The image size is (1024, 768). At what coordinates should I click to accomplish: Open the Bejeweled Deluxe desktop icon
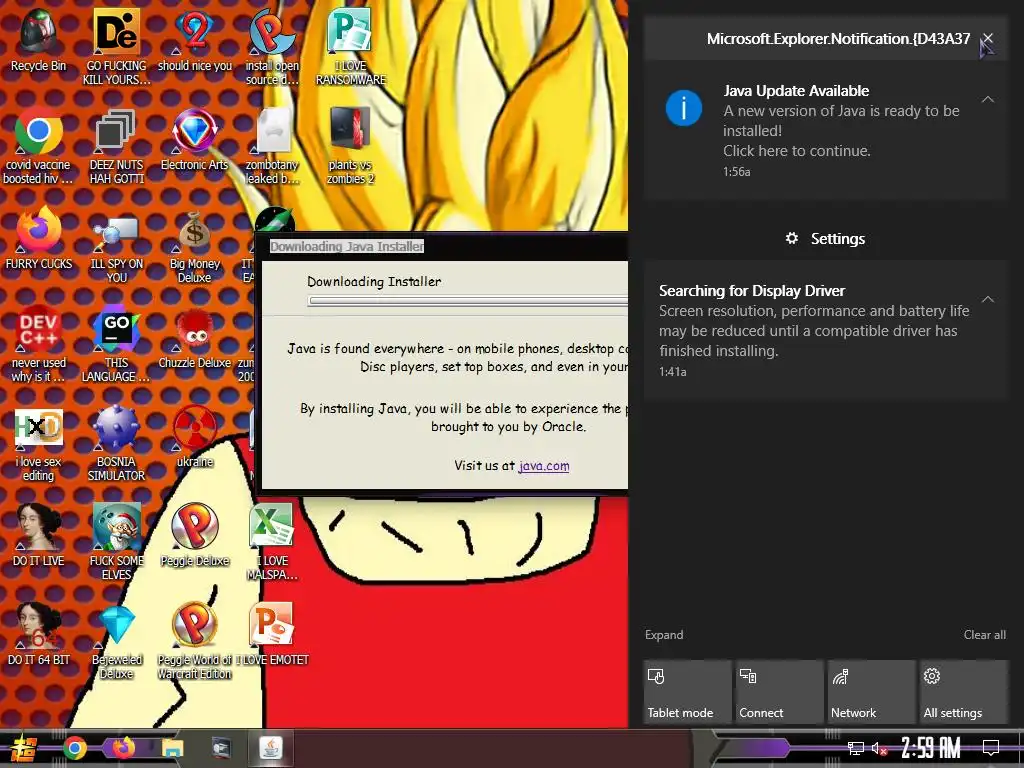coord(116,641)
